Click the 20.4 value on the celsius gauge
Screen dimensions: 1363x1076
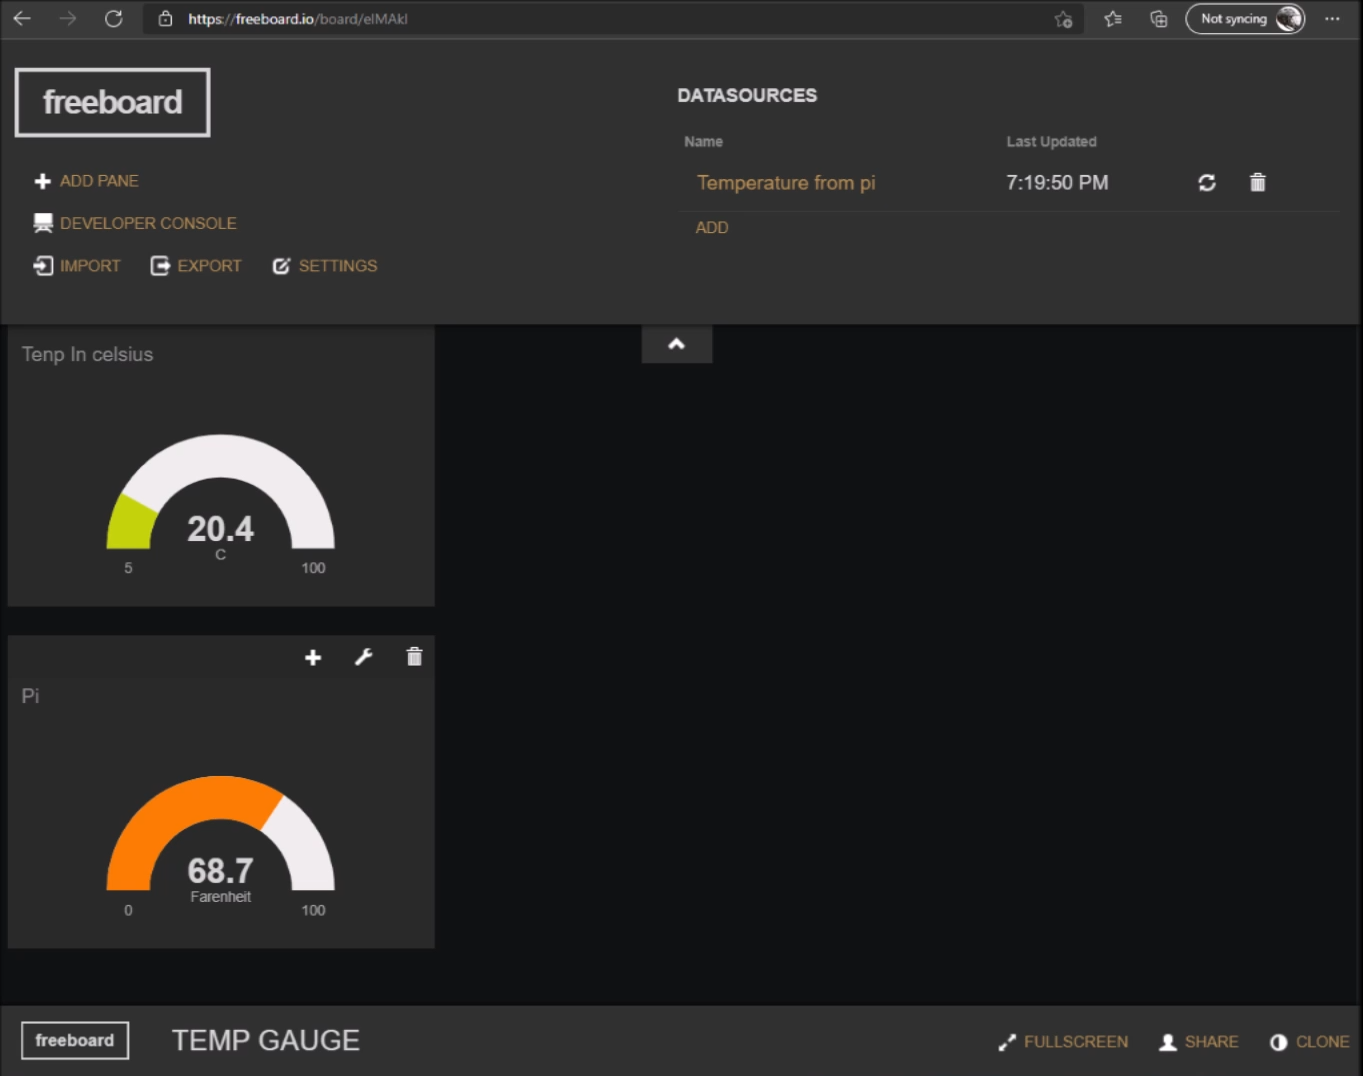pos(221,528)
